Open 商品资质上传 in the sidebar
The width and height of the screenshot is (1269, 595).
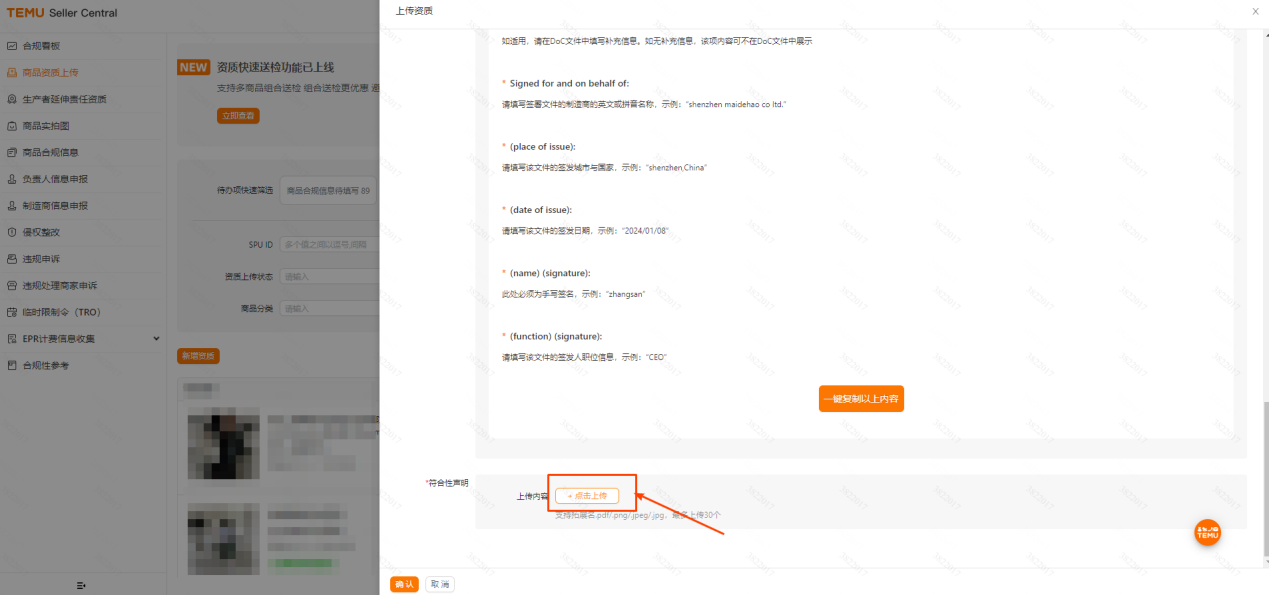tap(64, 72)
